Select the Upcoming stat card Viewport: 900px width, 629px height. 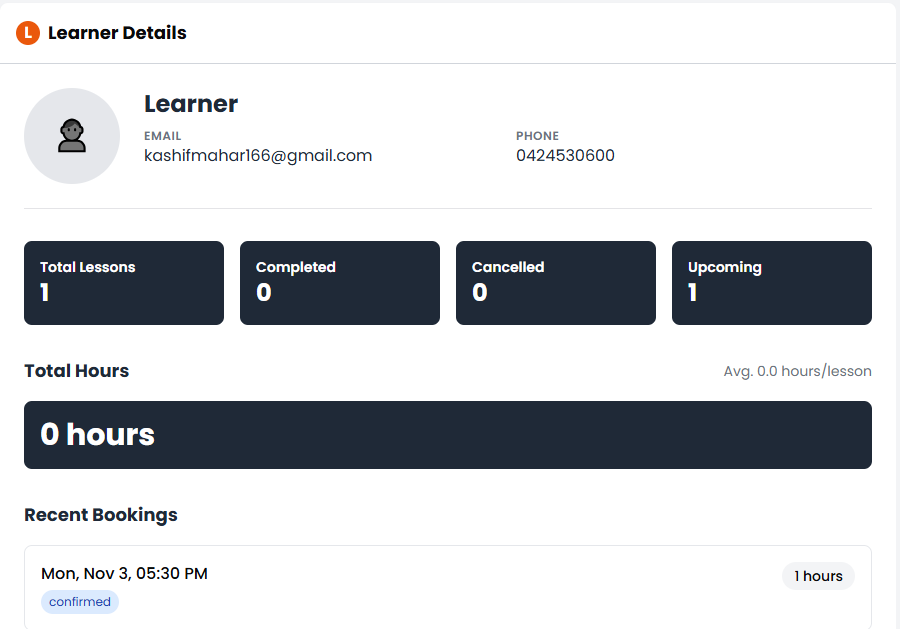772,283
